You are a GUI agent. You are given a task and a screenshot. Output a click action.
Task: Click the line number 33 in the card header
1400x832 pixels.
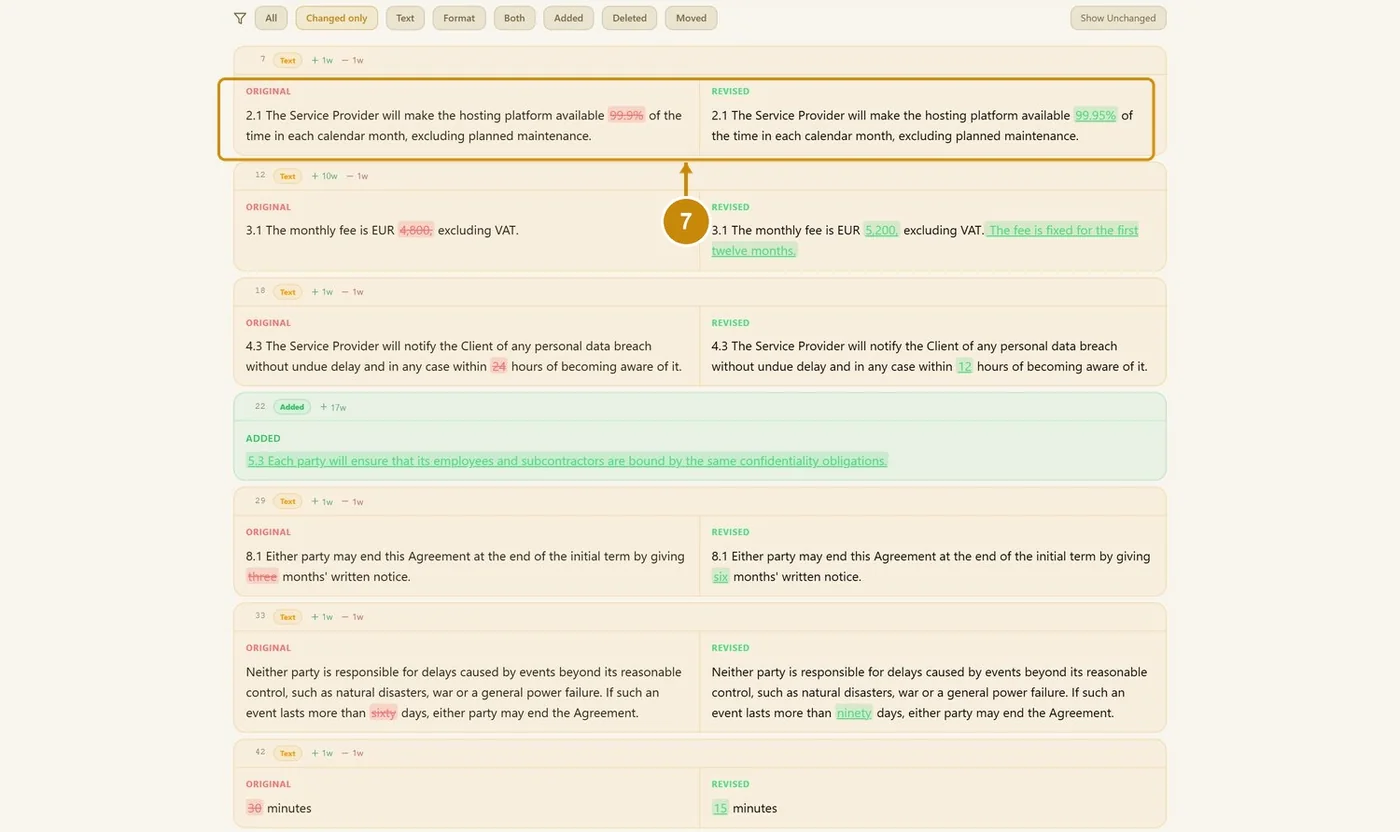(x=260, y=616)
